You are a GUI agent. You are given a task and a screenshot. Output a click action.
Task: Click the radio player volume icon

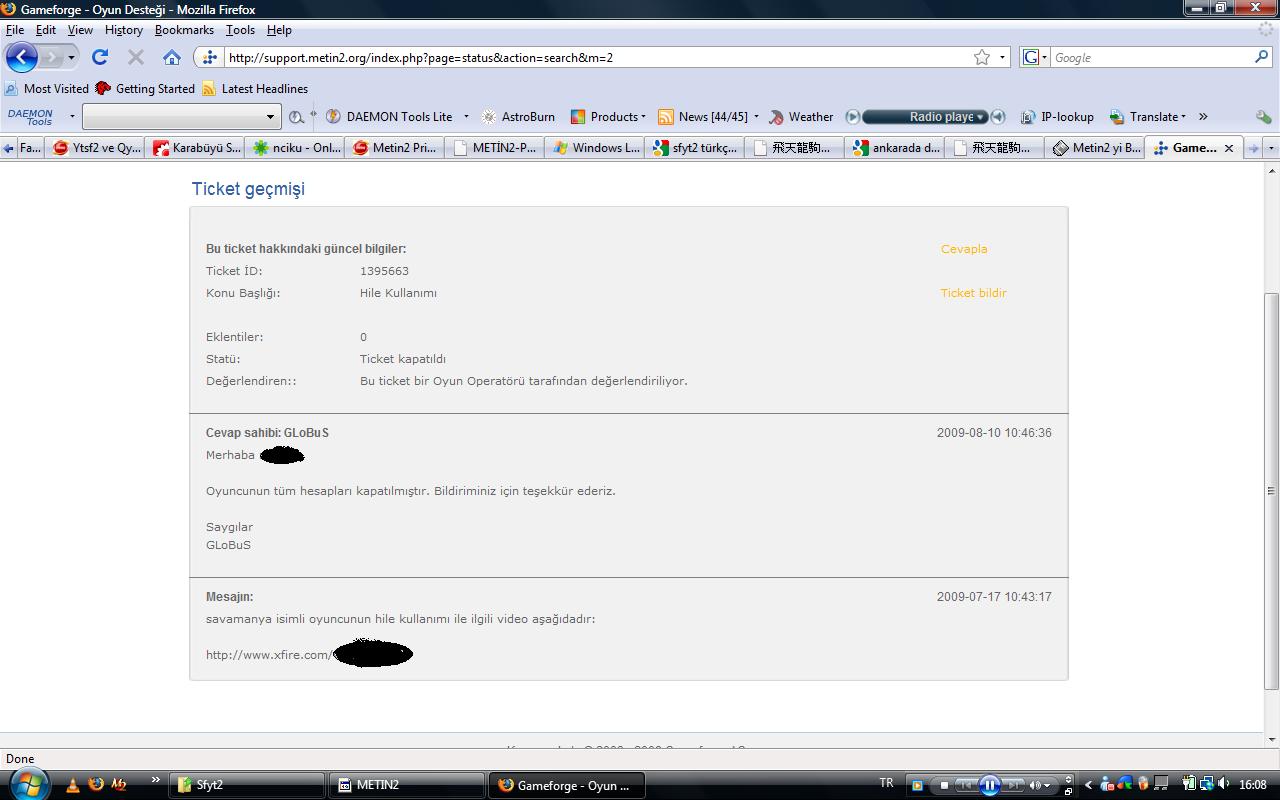[998, 117]
